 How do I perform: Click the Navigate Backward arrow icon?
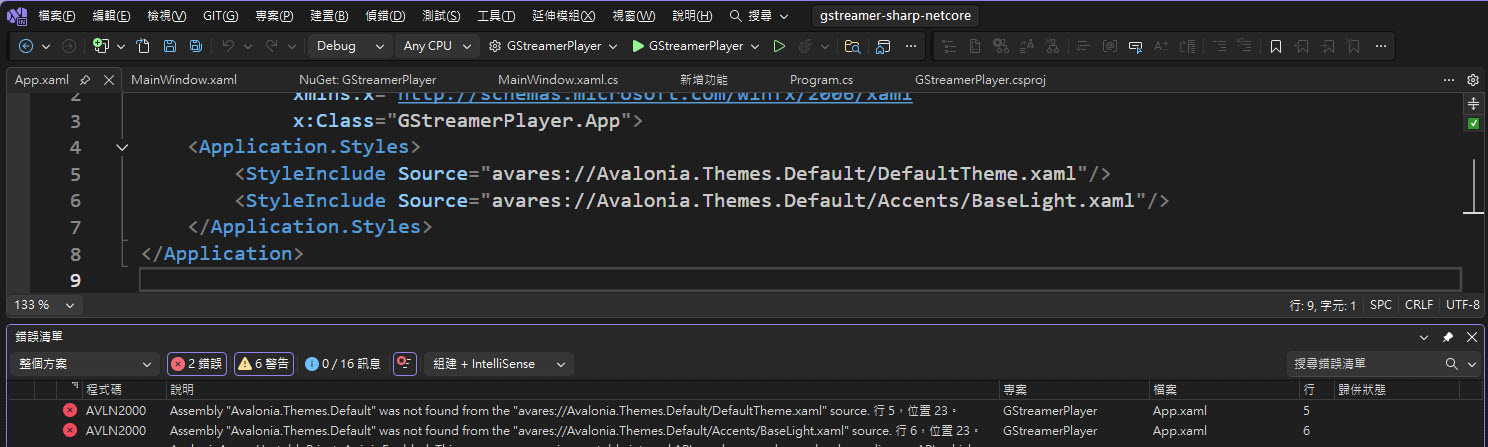click(x=26, y=46)
